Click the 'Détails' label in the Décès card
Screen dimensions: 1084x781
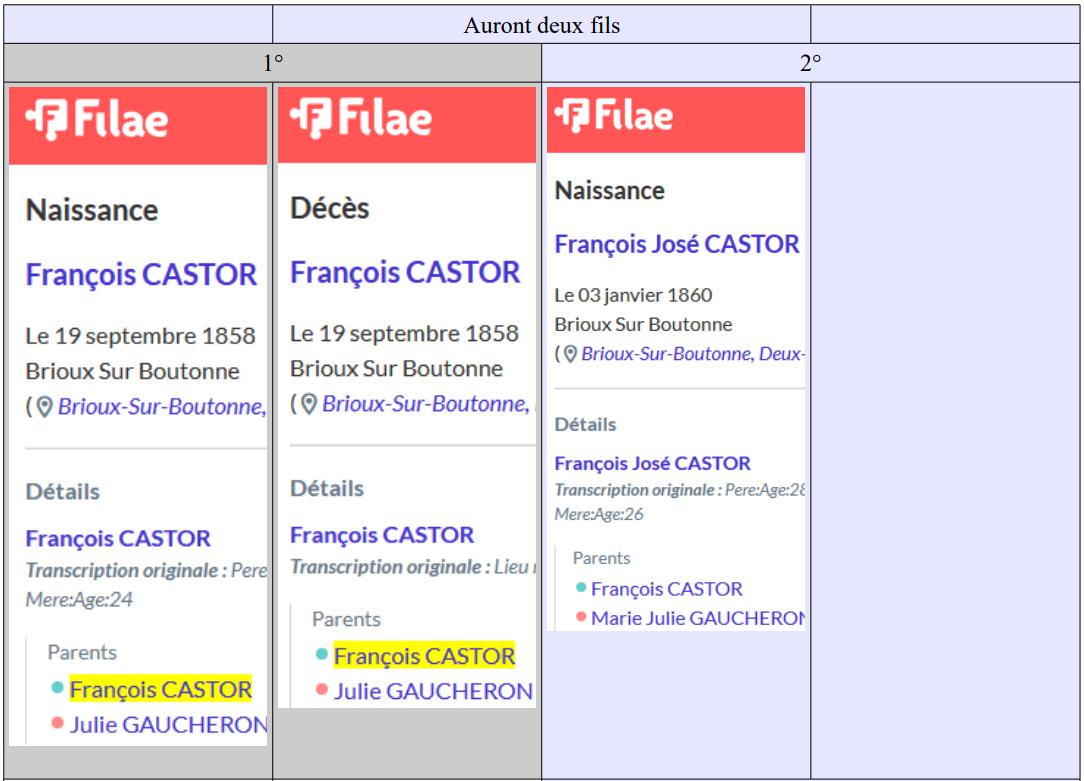click(327, 489)
